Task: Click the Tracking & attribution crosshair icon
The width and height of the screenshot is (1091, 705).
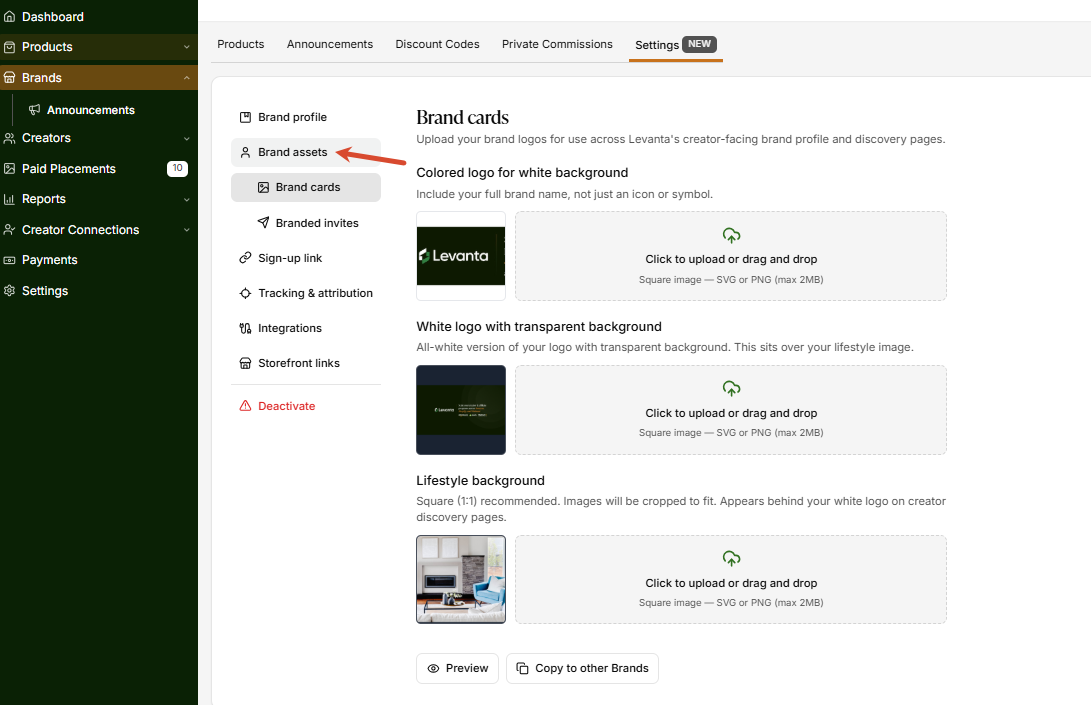Action: pyautogui.click(x=245, y=293)
